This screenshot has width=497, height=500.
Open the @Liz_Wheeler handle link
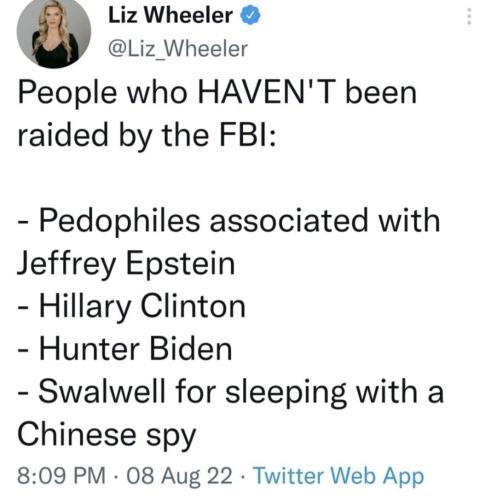coord(178,49)
